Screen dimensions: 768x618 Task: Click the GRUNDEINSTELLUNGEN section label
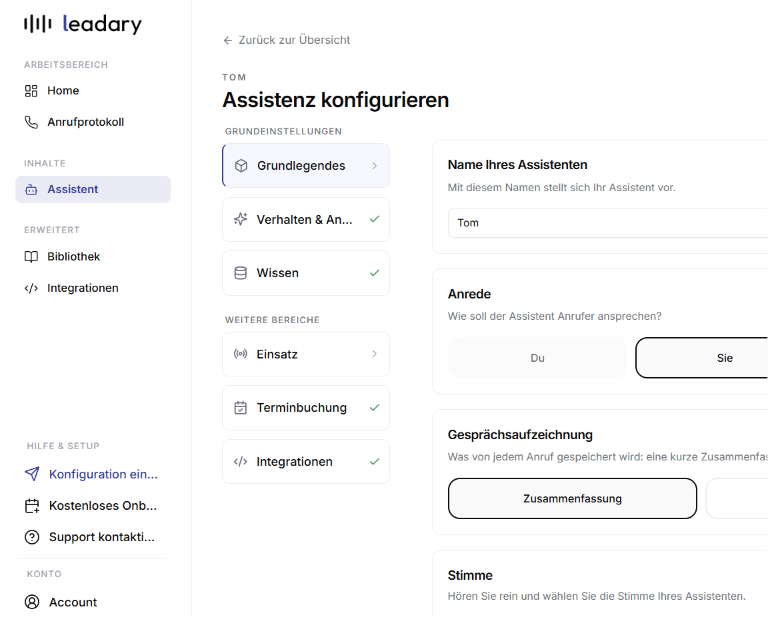point(283,131)
